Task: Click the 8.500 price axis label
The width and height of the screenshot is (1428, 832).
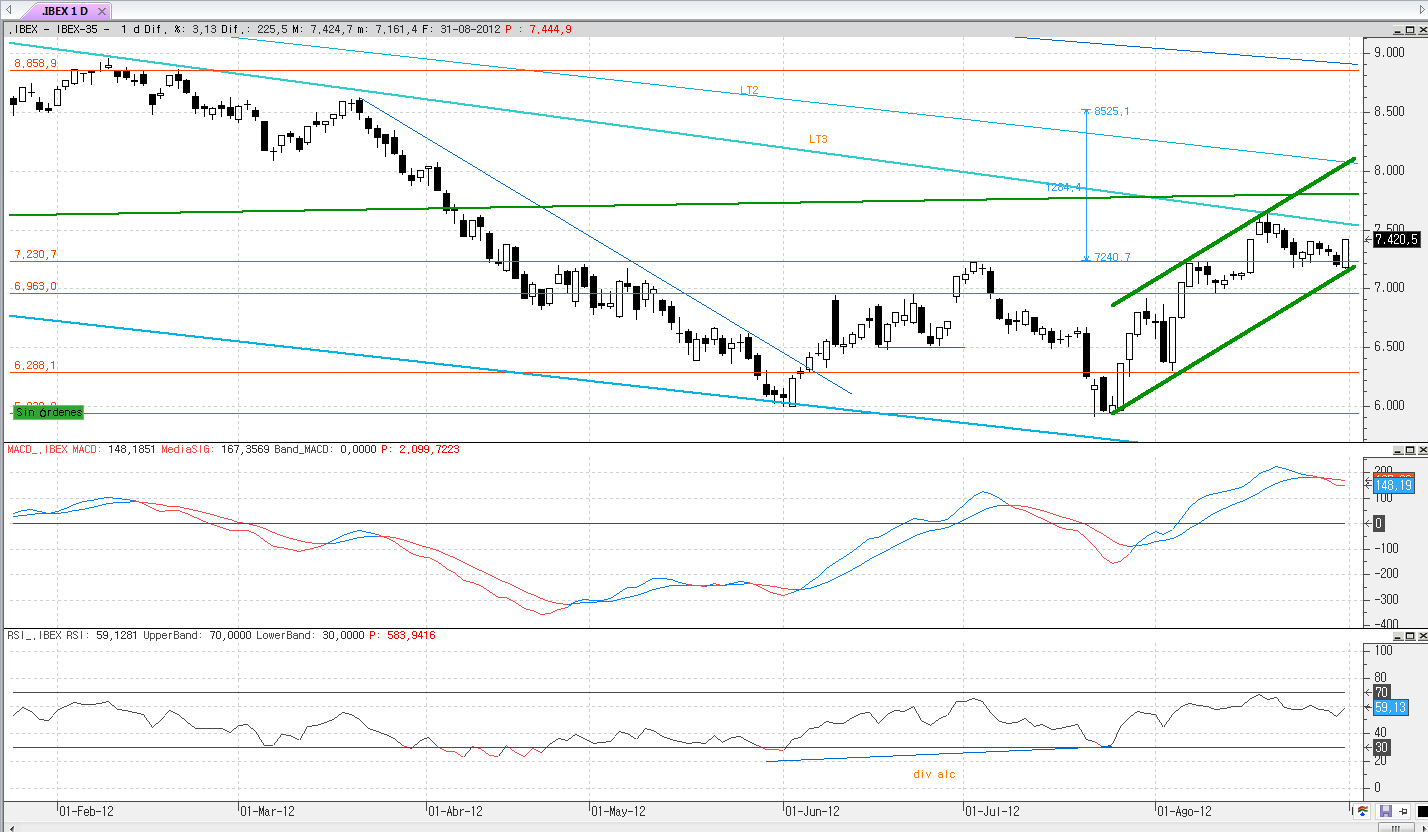Action: (1391, 111)
